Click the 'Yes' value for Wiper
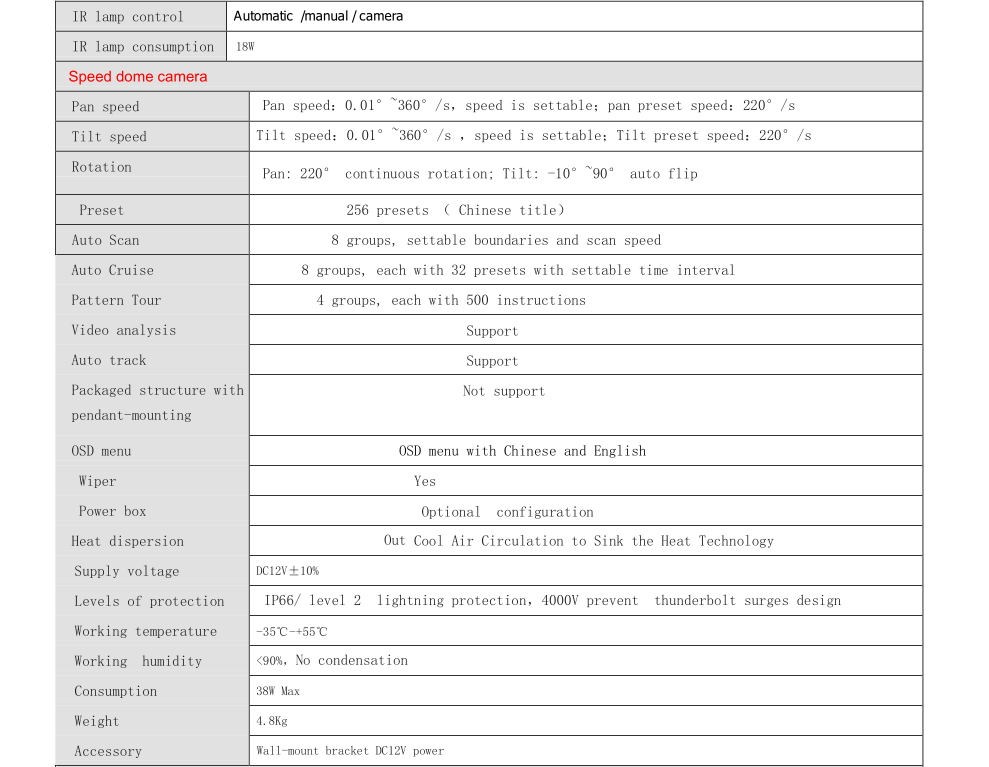The height and width of the screenshot is (767, 989). pos(425,481)
